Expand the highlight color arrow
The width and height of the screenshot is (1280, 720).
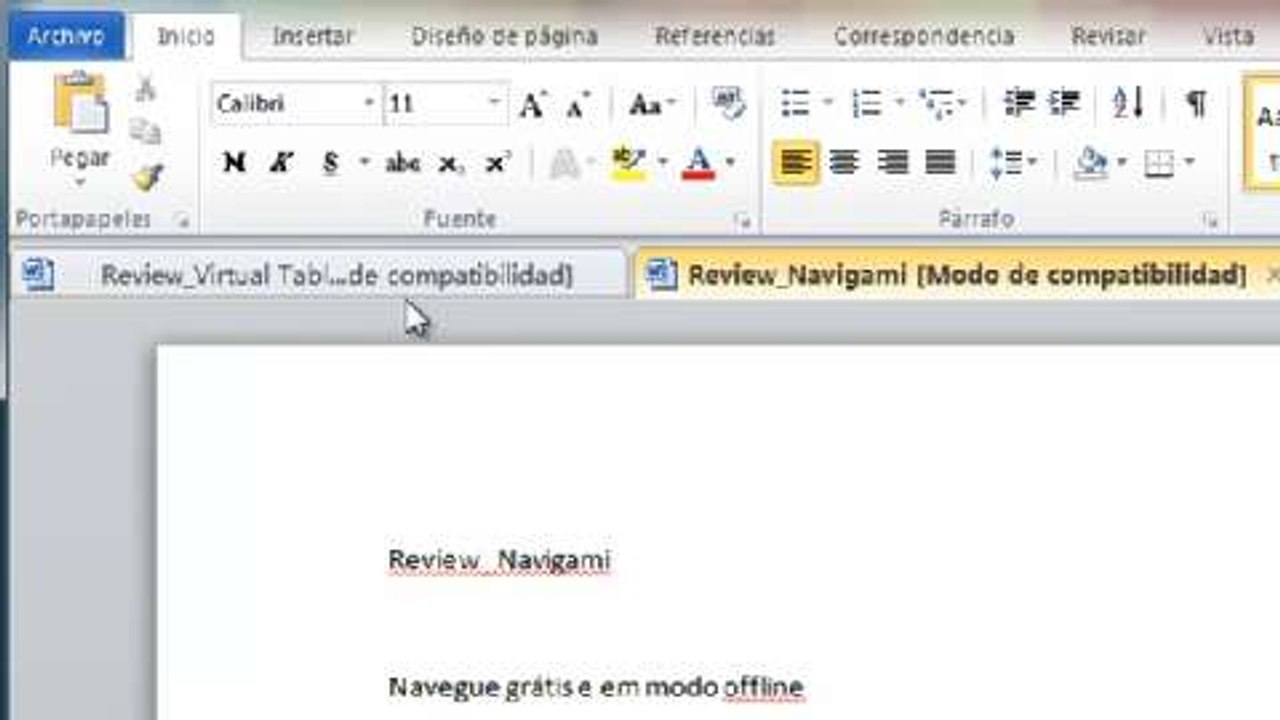662,162
